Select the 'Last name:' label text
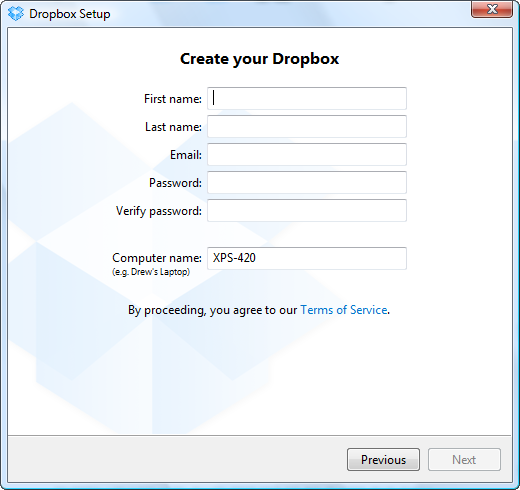Screen dimensions: 520x490 173,127
